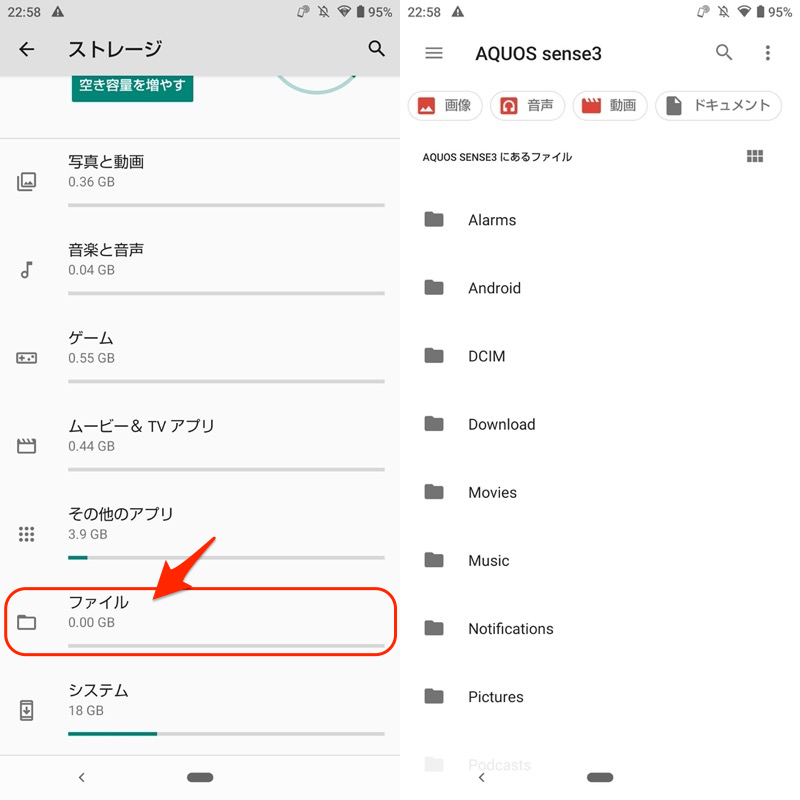Filter files by 画像 chip
Viewport: 800px width, 800px height.
tap(446, 105)
